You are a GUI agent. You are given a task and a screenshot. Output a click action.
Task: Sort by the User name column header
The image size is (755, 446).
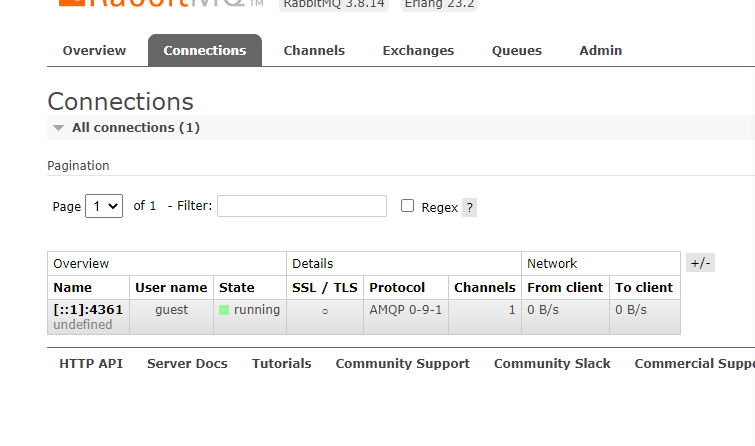[171, 288]
